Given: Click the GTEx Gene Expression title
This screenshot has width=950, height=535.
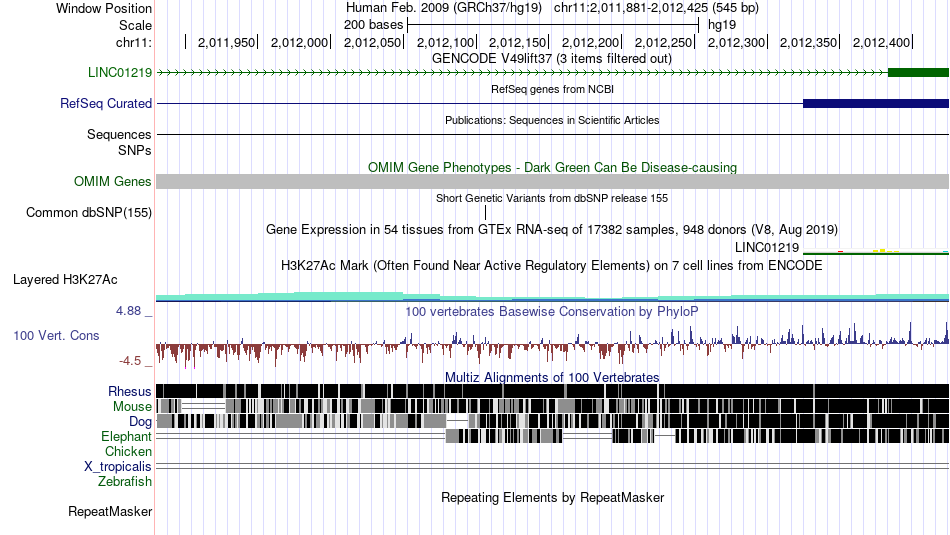Looking at the screenshot, I should 552,230.
